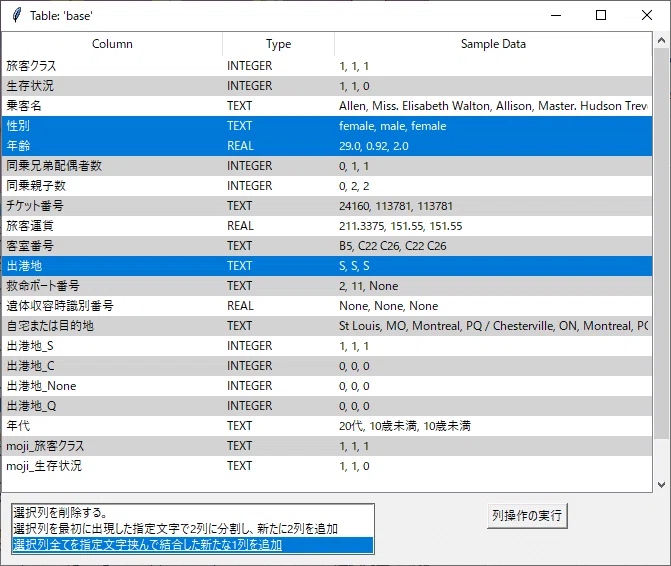Select the 年齢 row
The height and width of the screenshot is (566, 671).
tap(327, 146)
